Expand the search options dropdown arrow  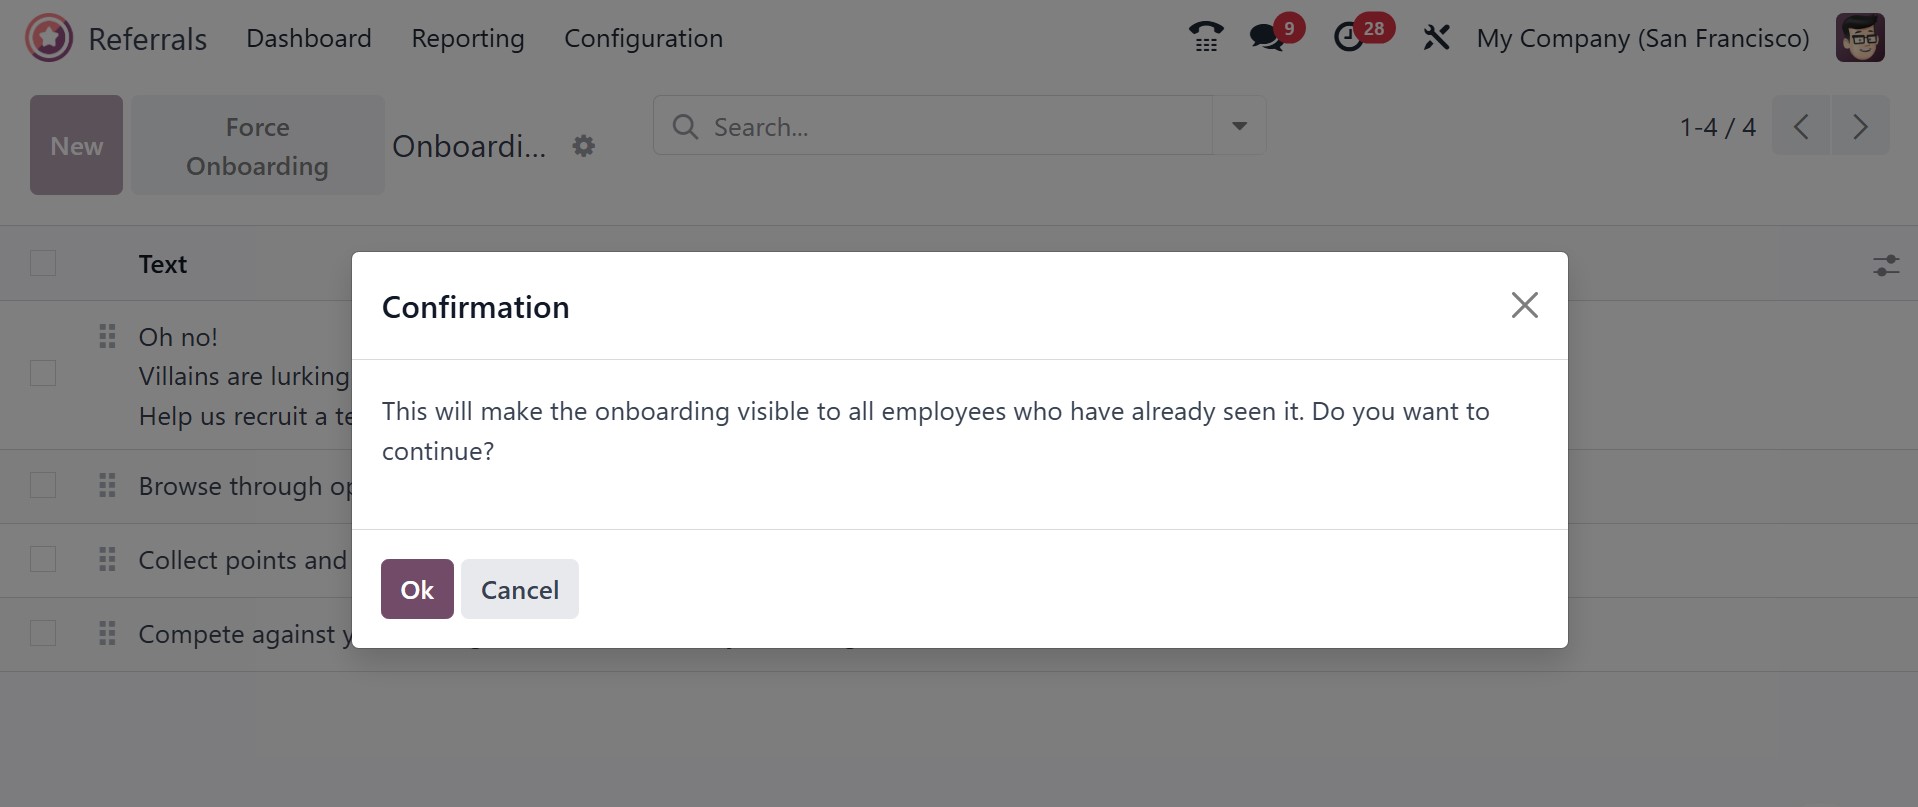tap(1239, 126)
